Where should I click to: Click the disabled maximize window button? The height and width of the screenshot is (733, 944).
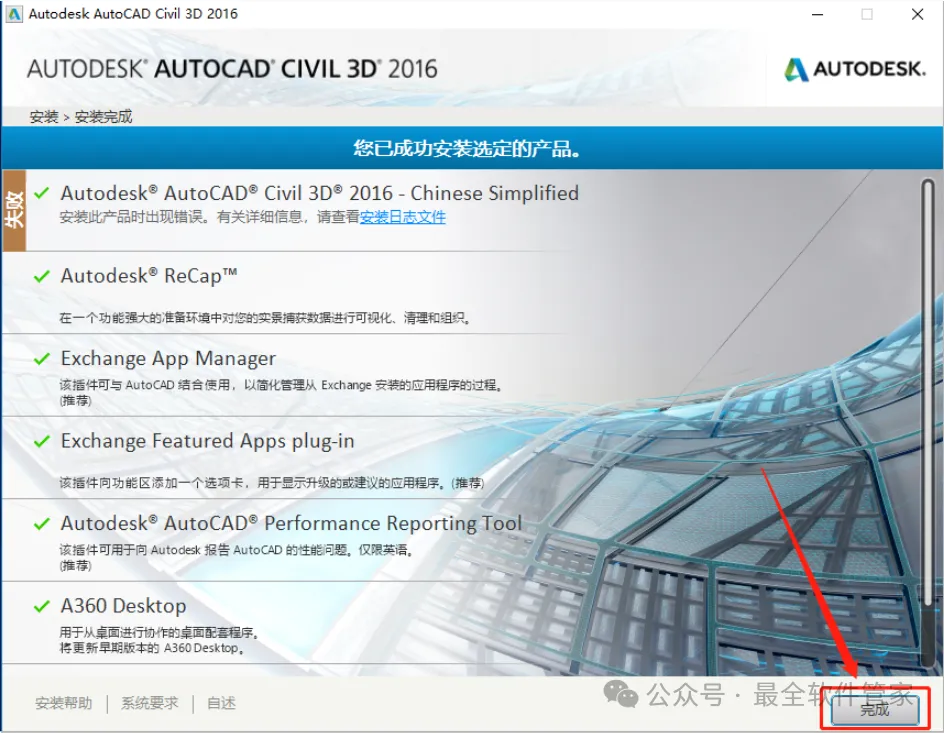coord(867,14)
